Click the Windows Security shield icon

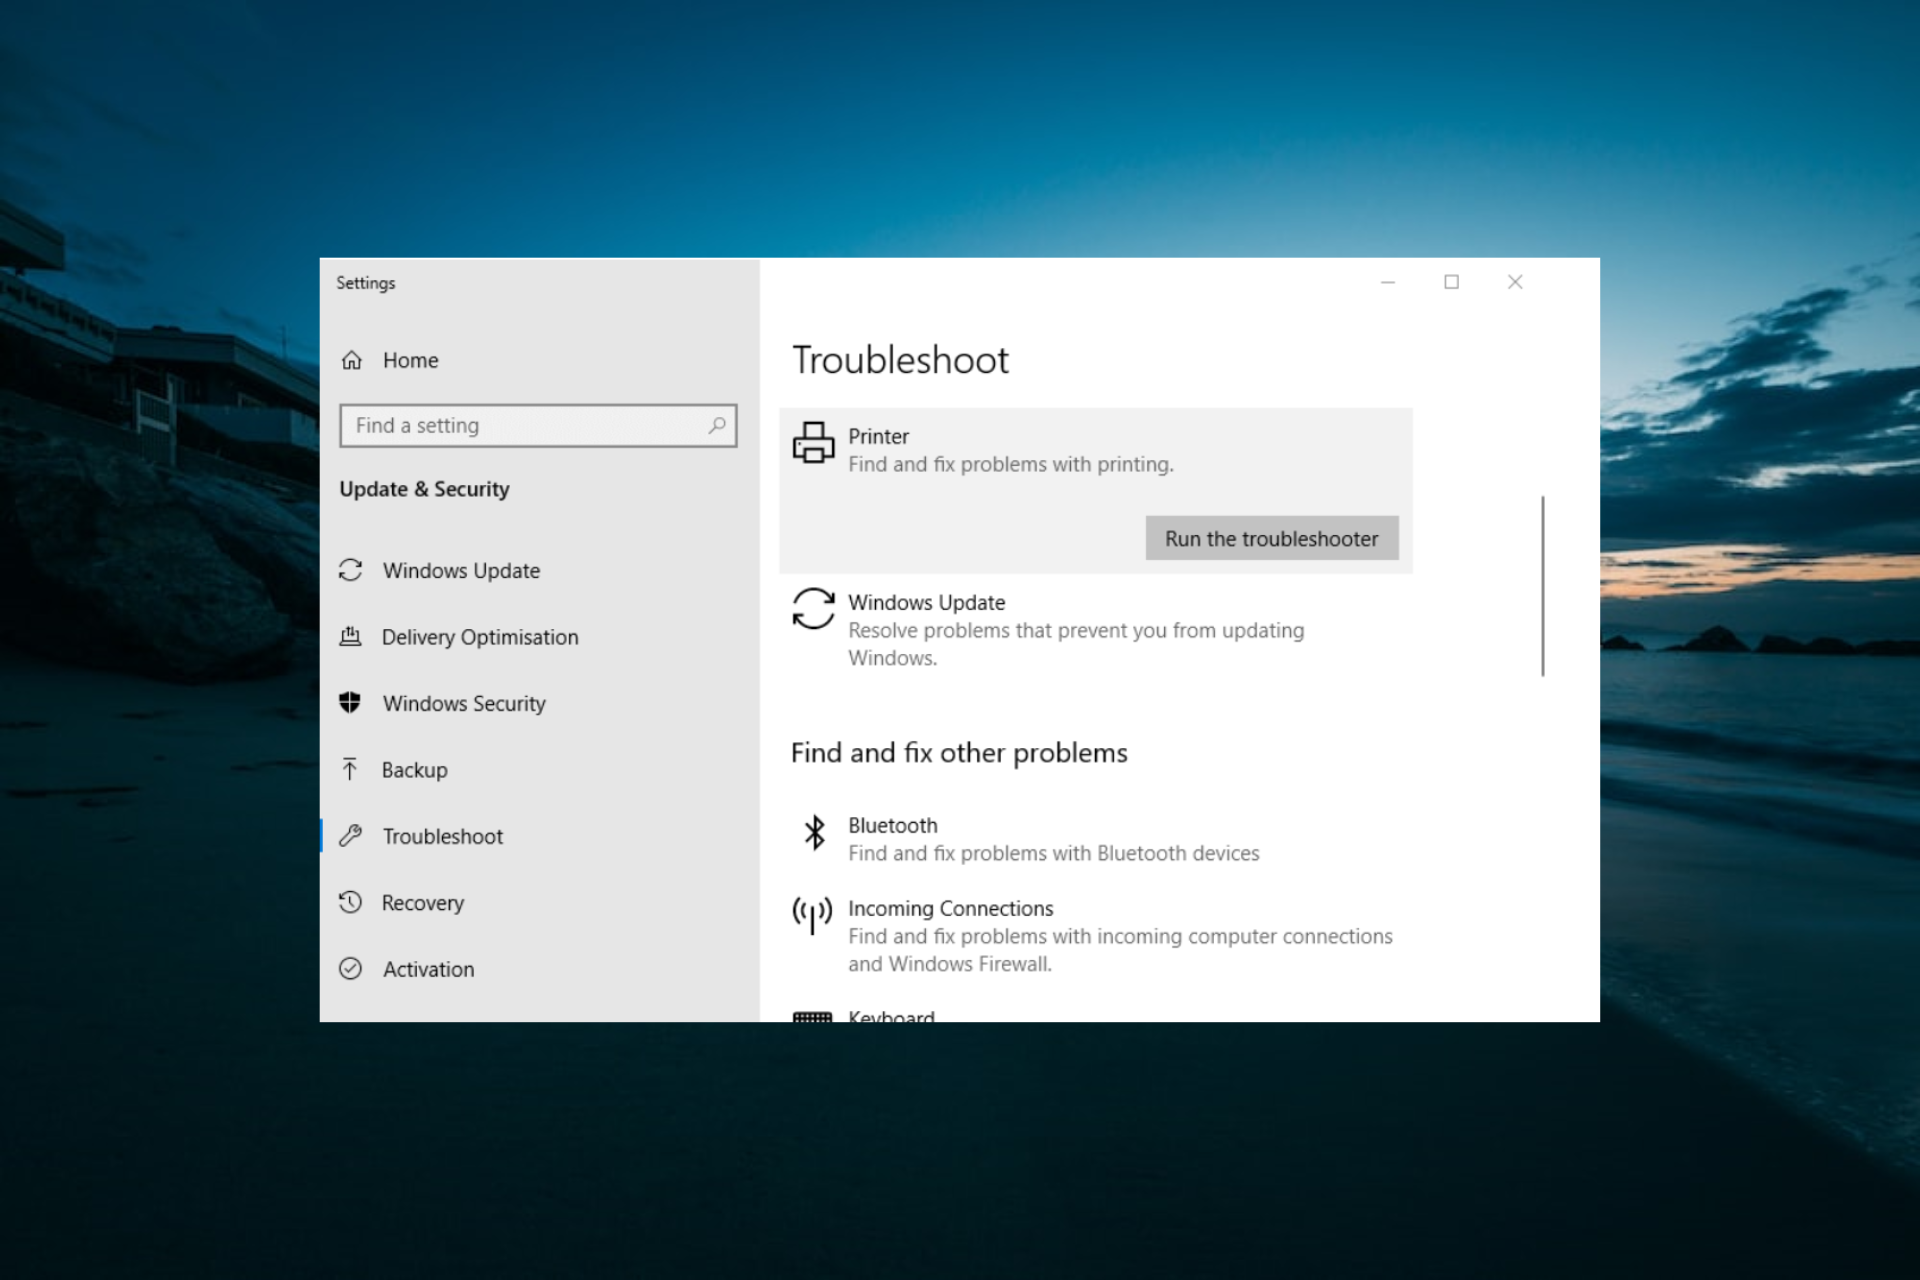(353, 701)
